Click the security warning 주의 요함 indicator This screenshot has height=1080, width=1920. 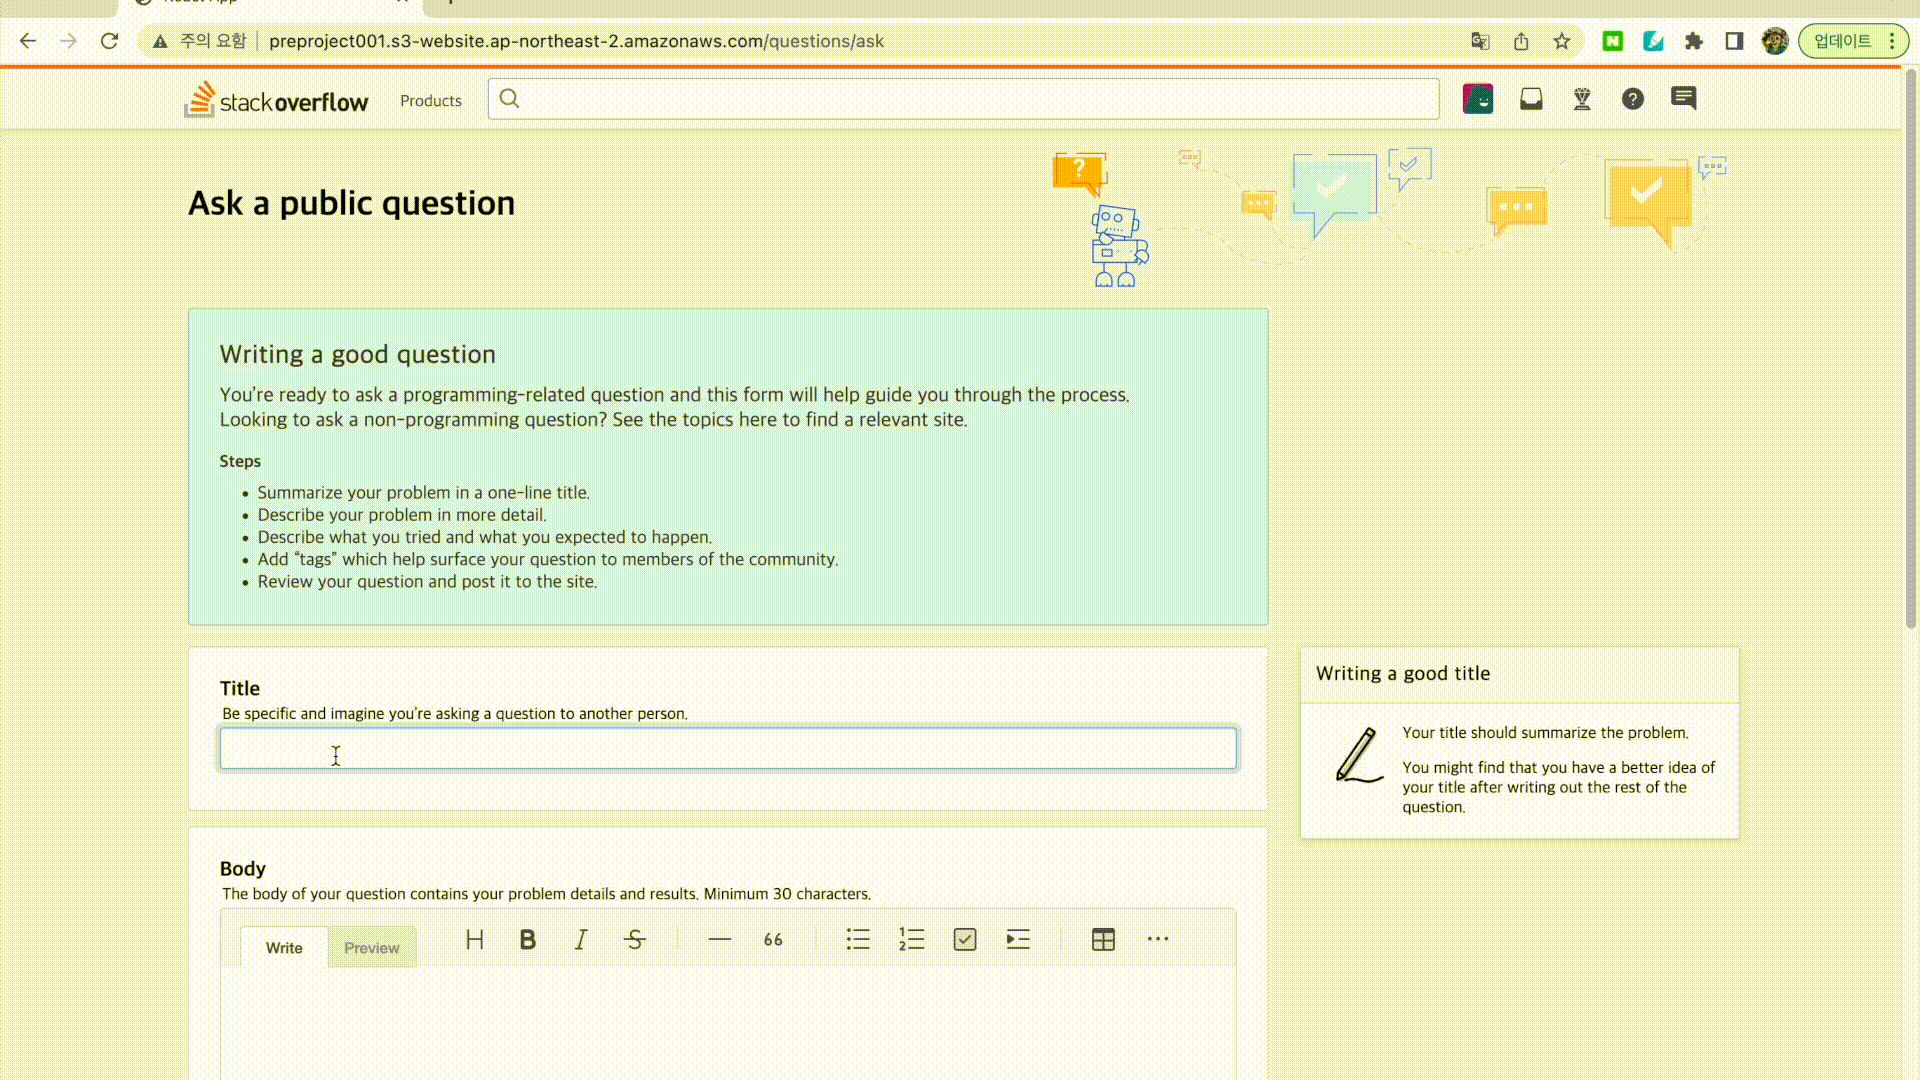(199, 41)
